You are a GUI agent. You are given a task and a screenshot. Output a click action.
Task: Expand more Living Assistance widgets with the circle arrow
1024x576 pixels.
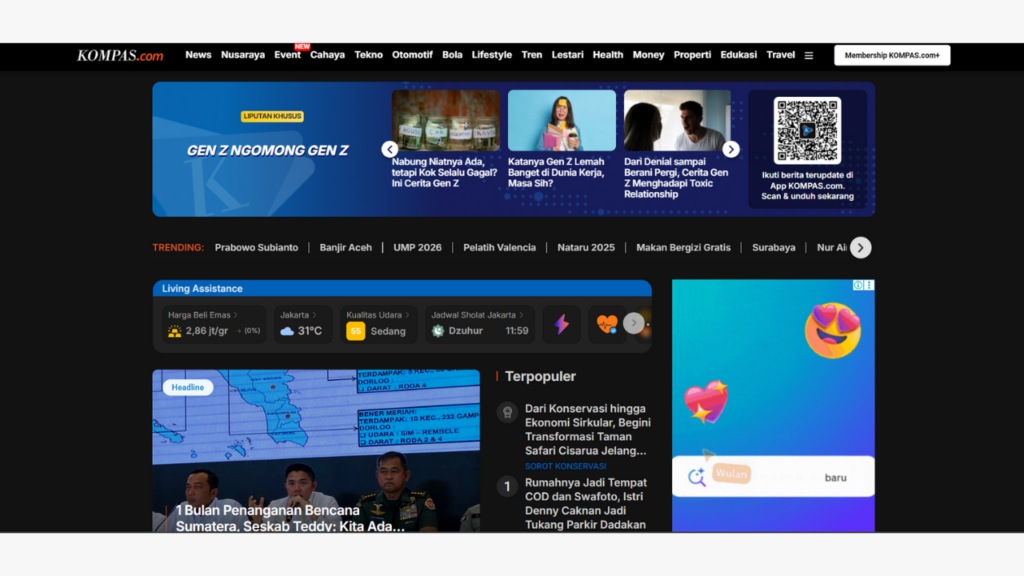tap(633, 323)
